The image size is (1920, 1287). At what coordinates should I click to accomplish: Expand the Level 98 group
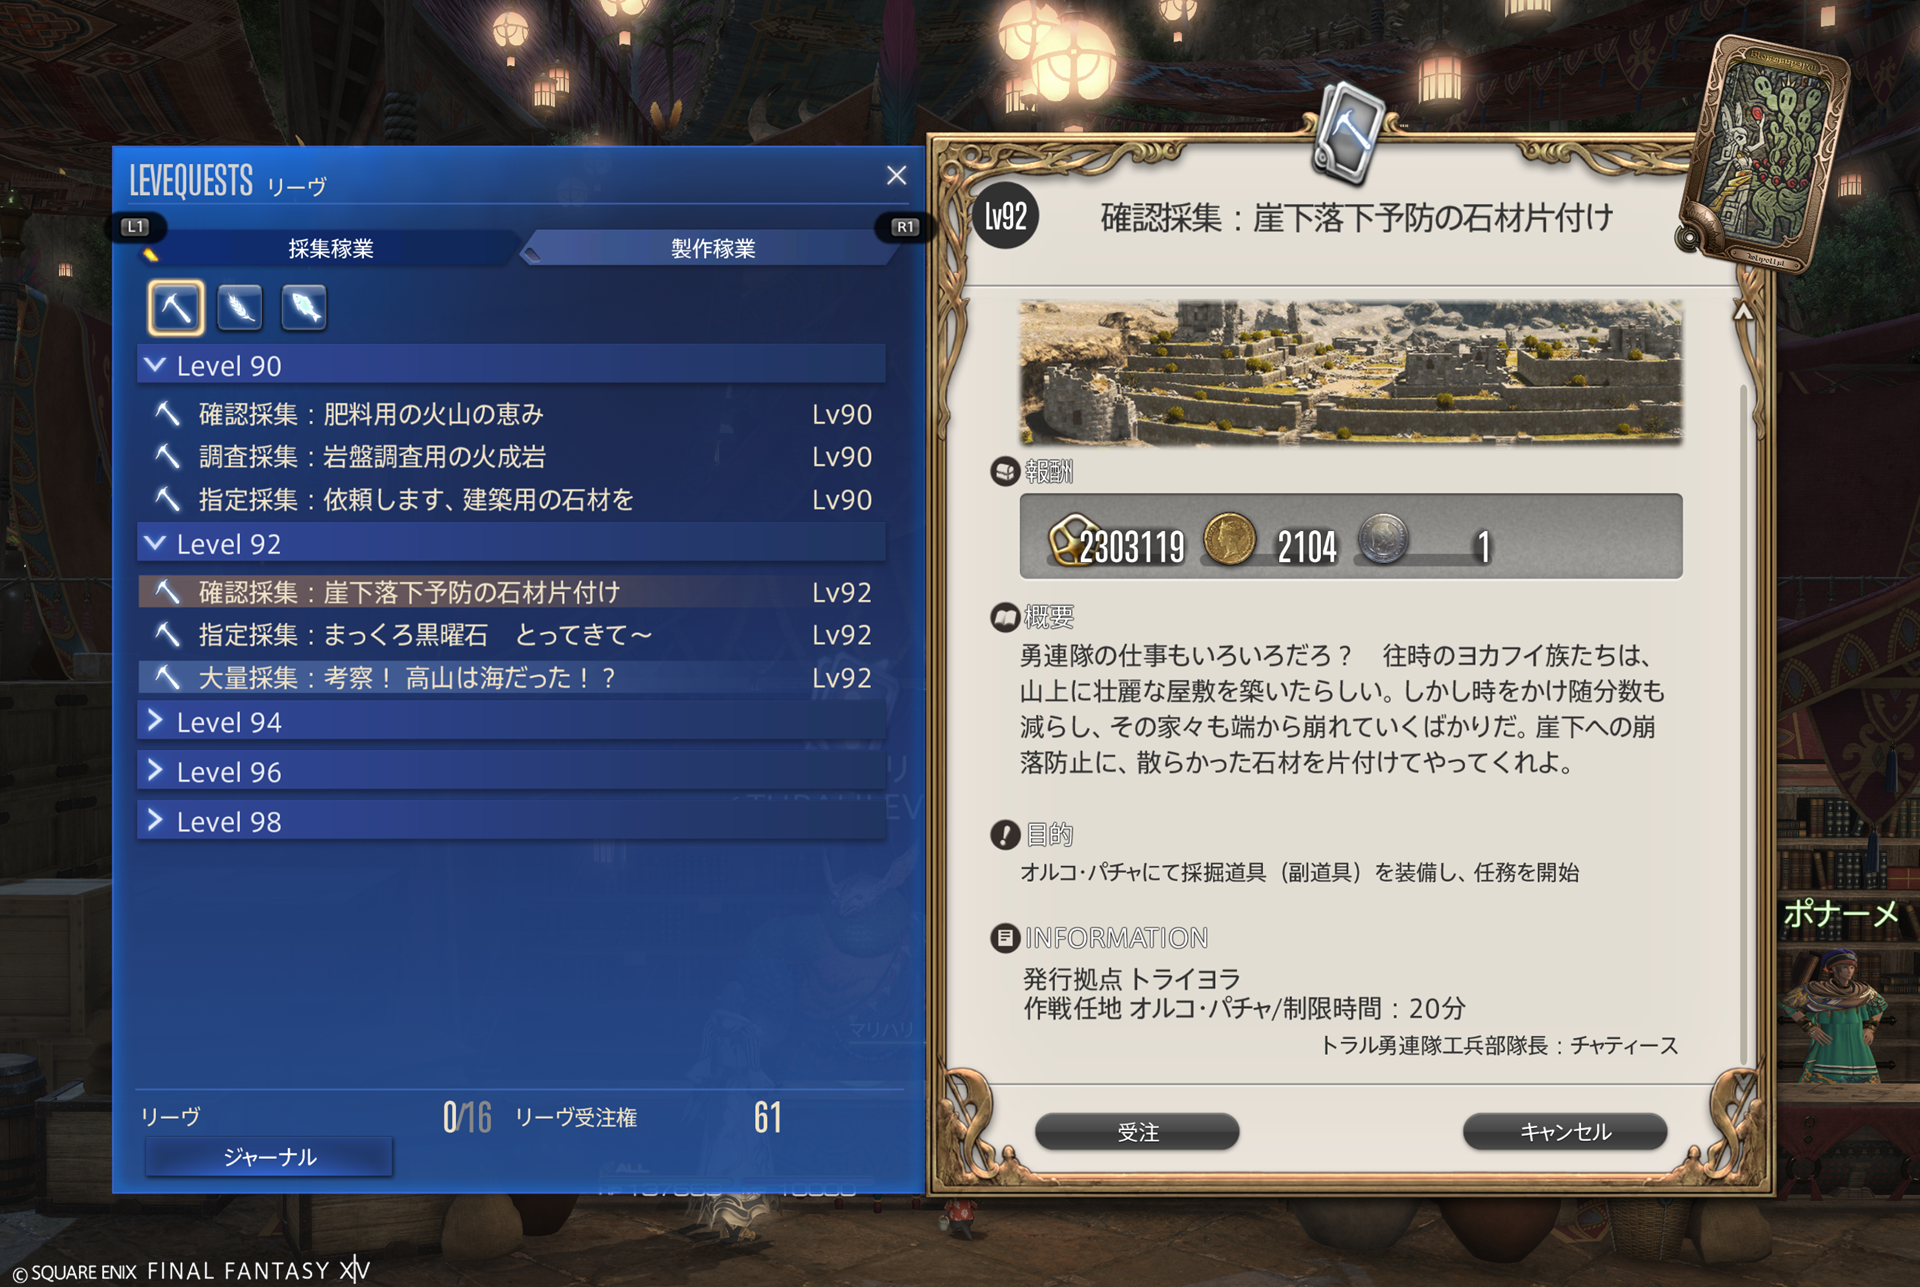click(x=511, y=821)
